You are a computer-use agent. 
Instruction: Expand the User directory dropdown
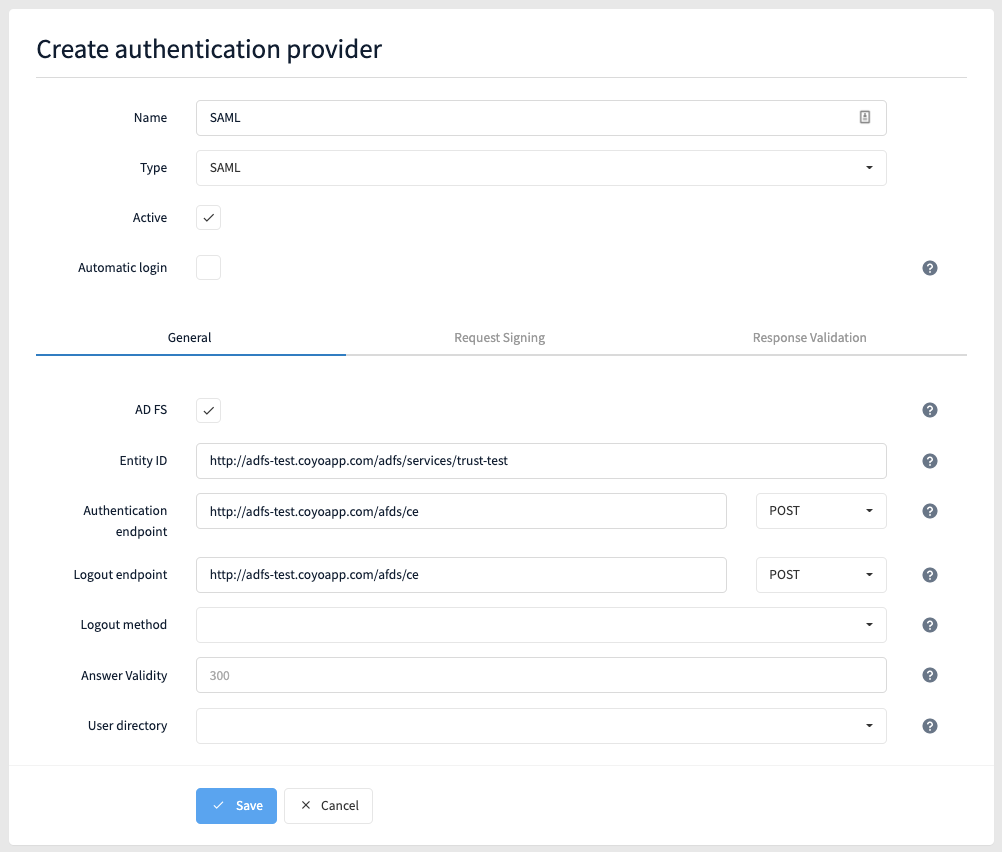(541, 726)
